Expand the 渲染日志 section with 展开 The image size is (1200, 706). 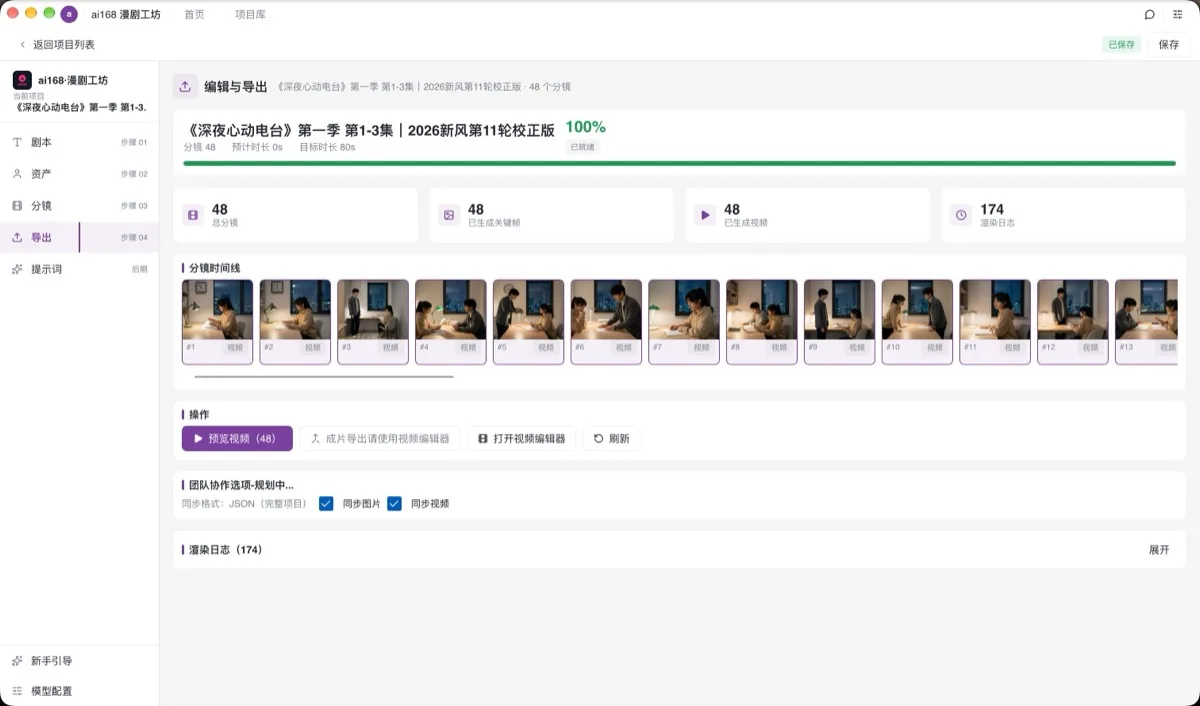1159,550
